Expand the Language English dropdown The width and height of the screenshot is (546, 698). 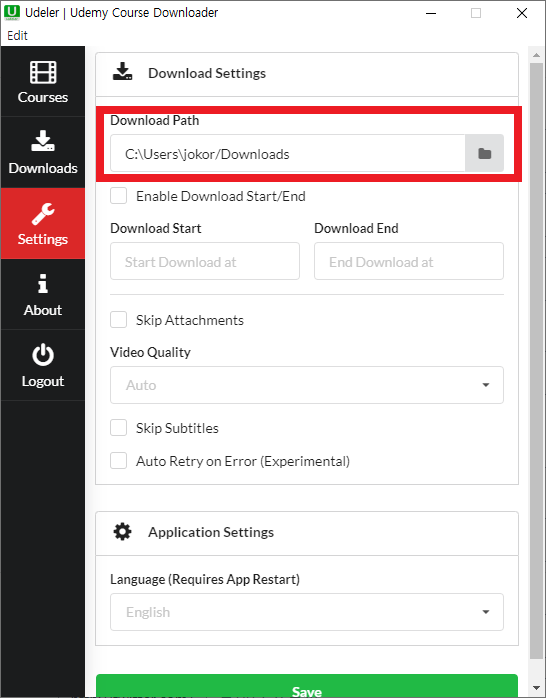coord(307,612)
